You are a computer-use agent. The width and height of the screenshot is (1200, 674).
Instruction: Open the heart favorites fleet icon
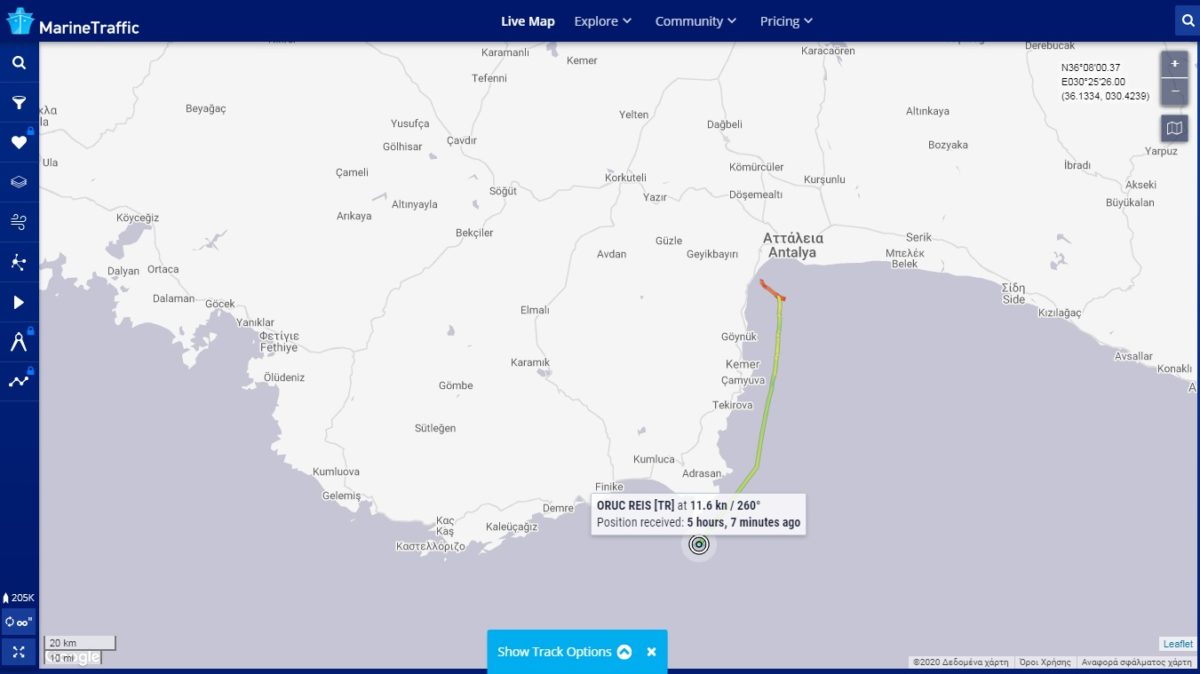(x=19, y=143)
